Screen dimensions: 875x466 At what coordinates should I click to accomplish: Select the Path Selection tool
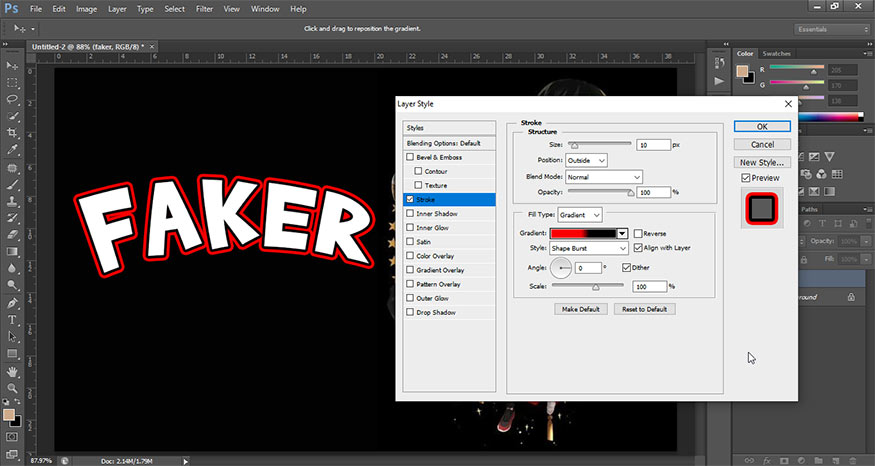pos(12,337)
